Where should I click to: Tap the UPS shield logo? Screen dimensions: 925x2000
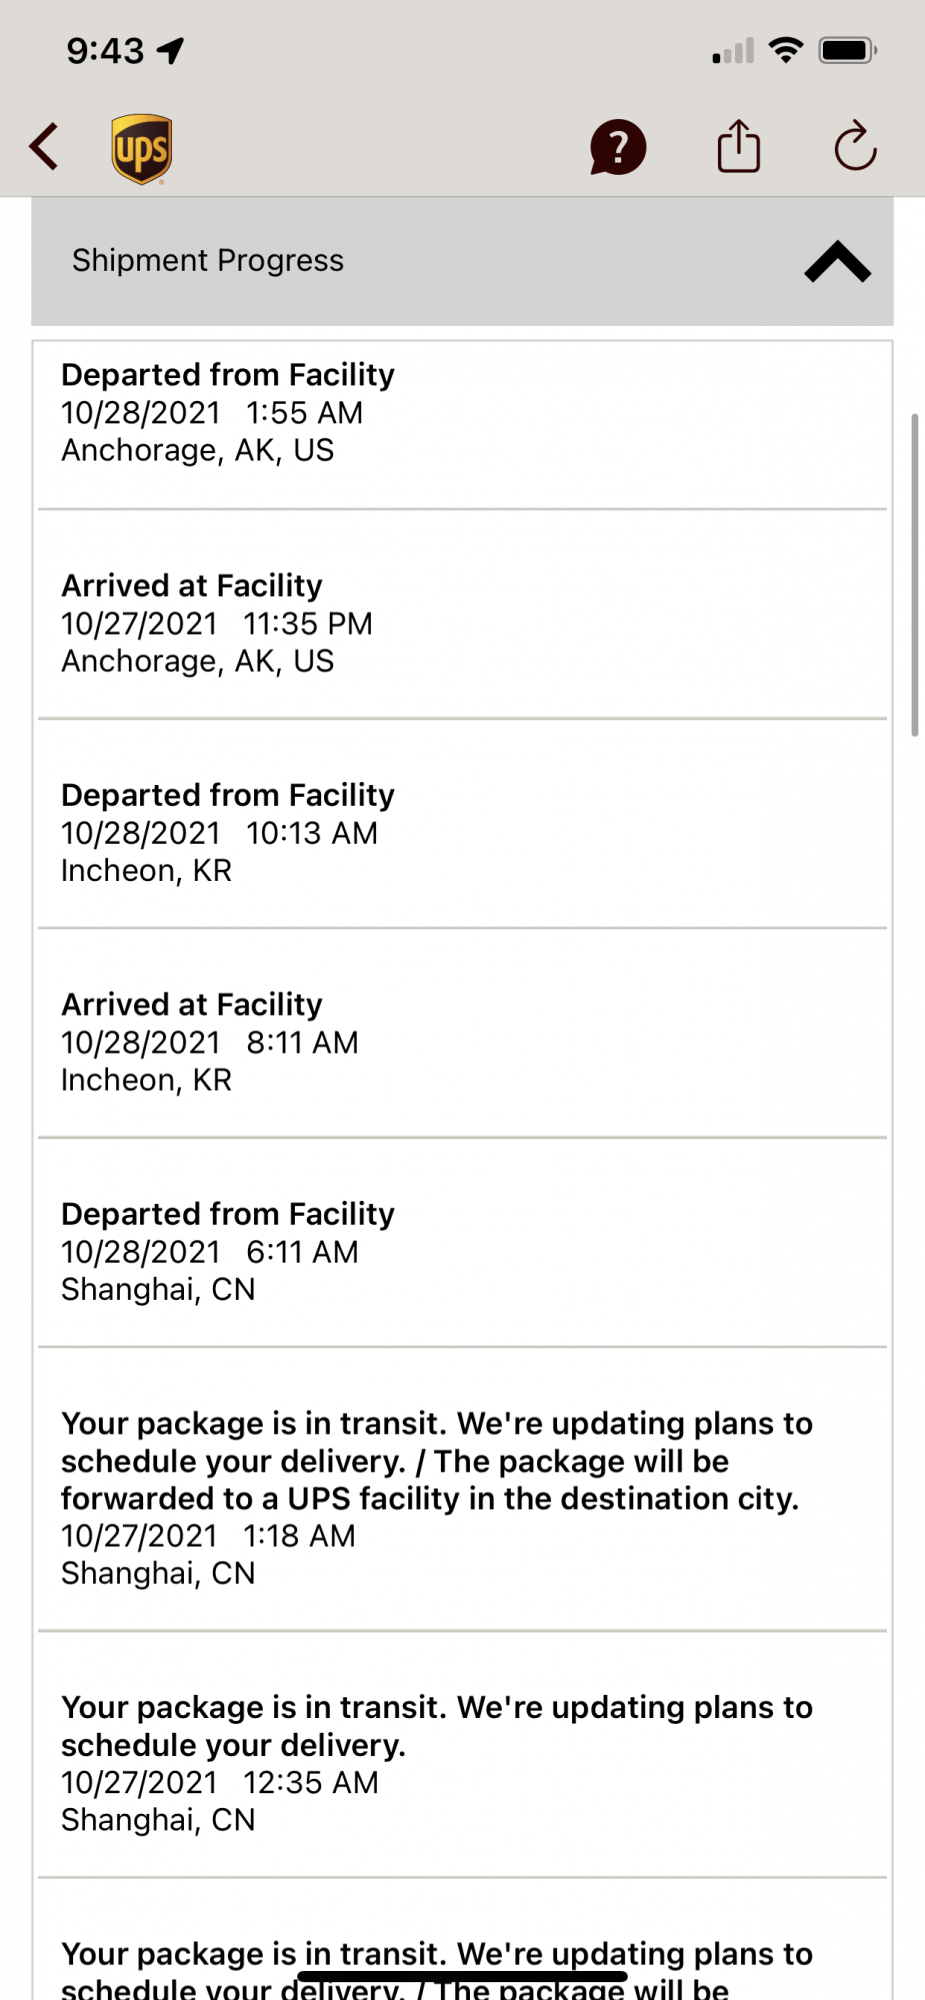point(141,149)
